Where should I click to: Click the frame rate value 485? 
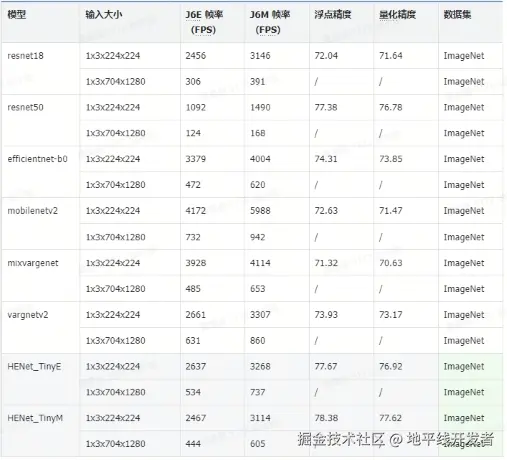click(193, 289)
